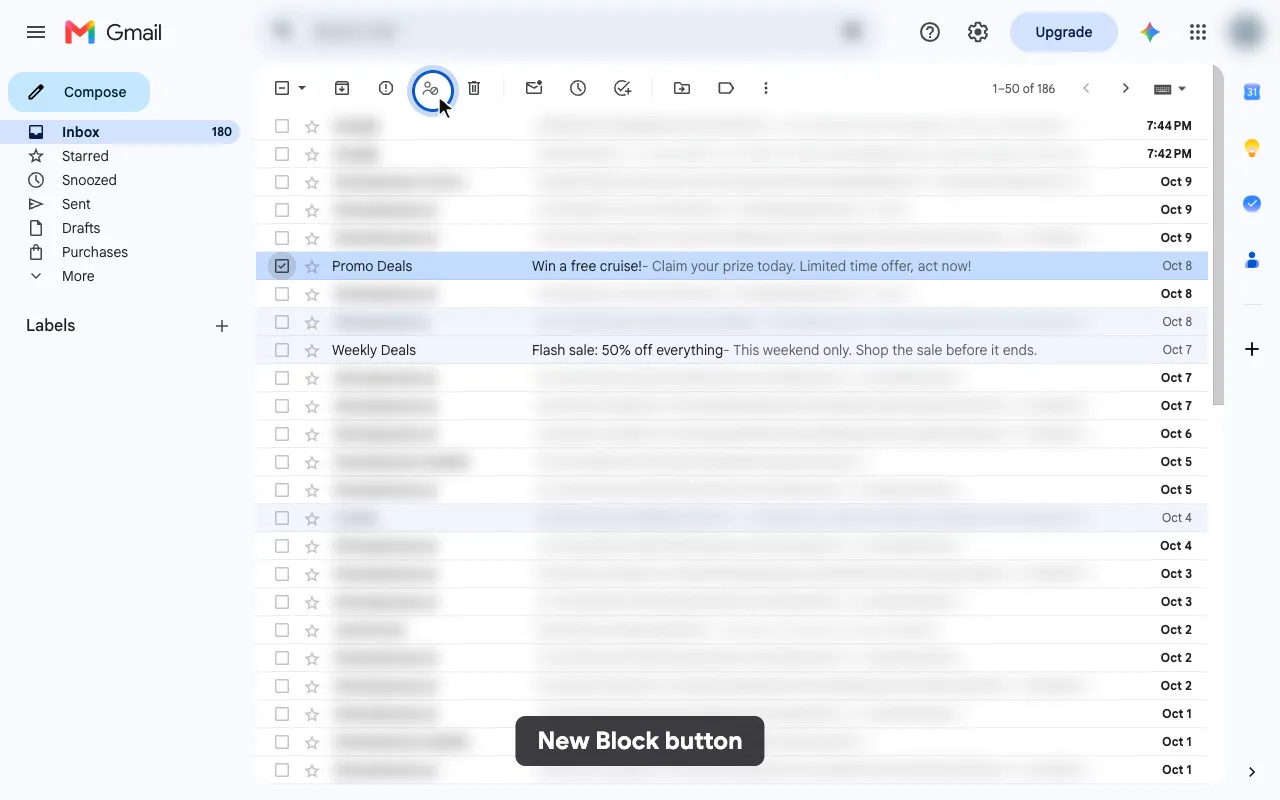Open Google Tasks side panel
Viewport: 1280px width, 800px height.
coord(1252,204)
